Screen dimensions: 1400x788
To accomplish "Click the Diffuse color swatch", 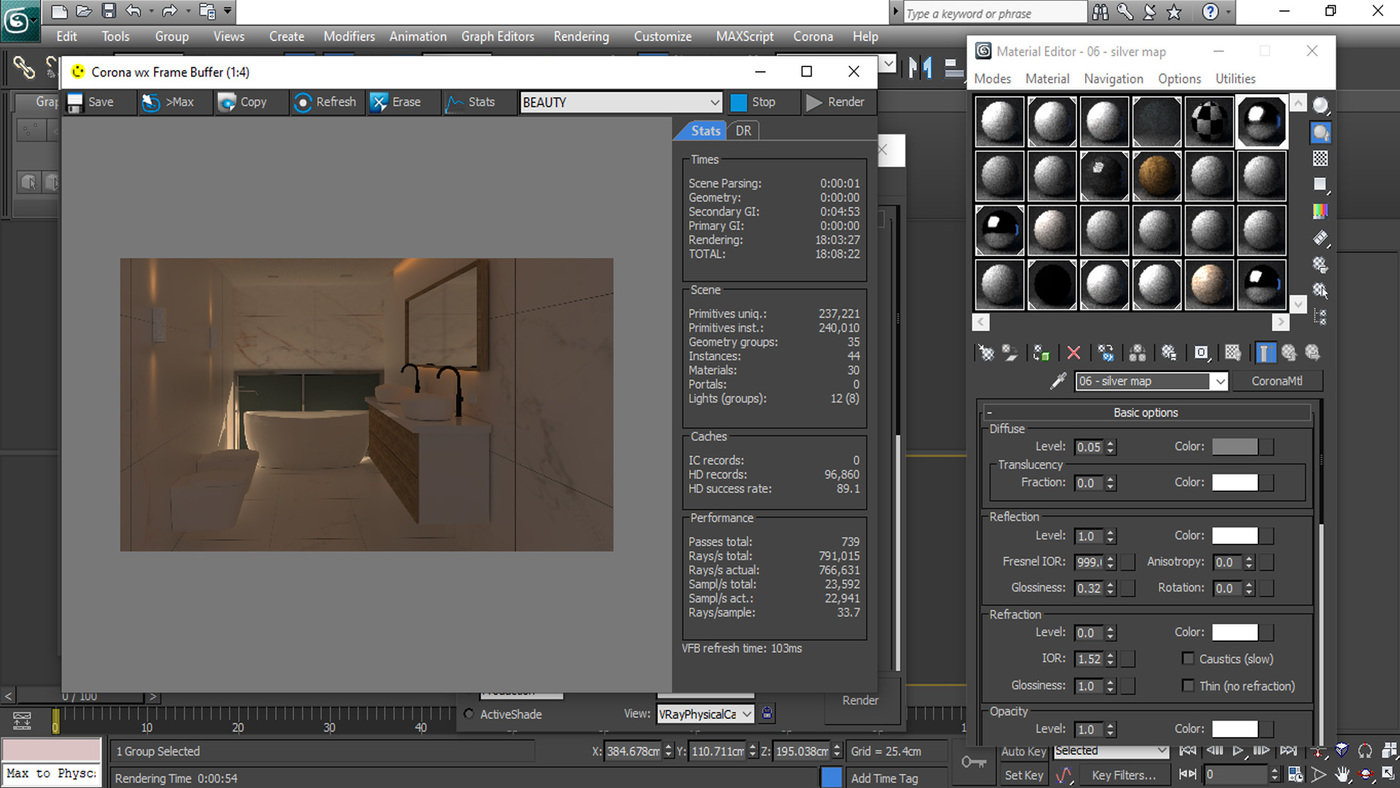I will pos(1235,447).
